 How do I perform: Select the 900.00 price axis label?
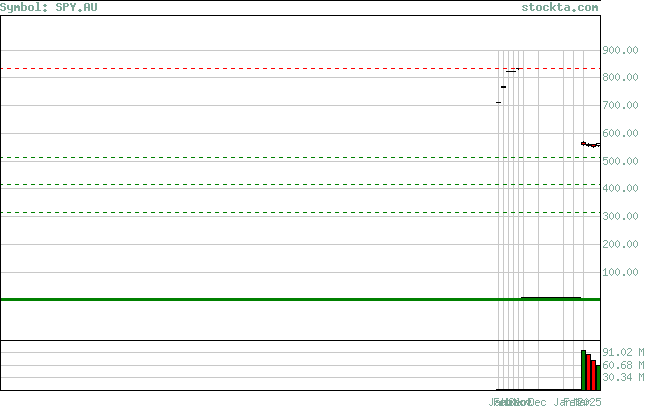point(620,50)
